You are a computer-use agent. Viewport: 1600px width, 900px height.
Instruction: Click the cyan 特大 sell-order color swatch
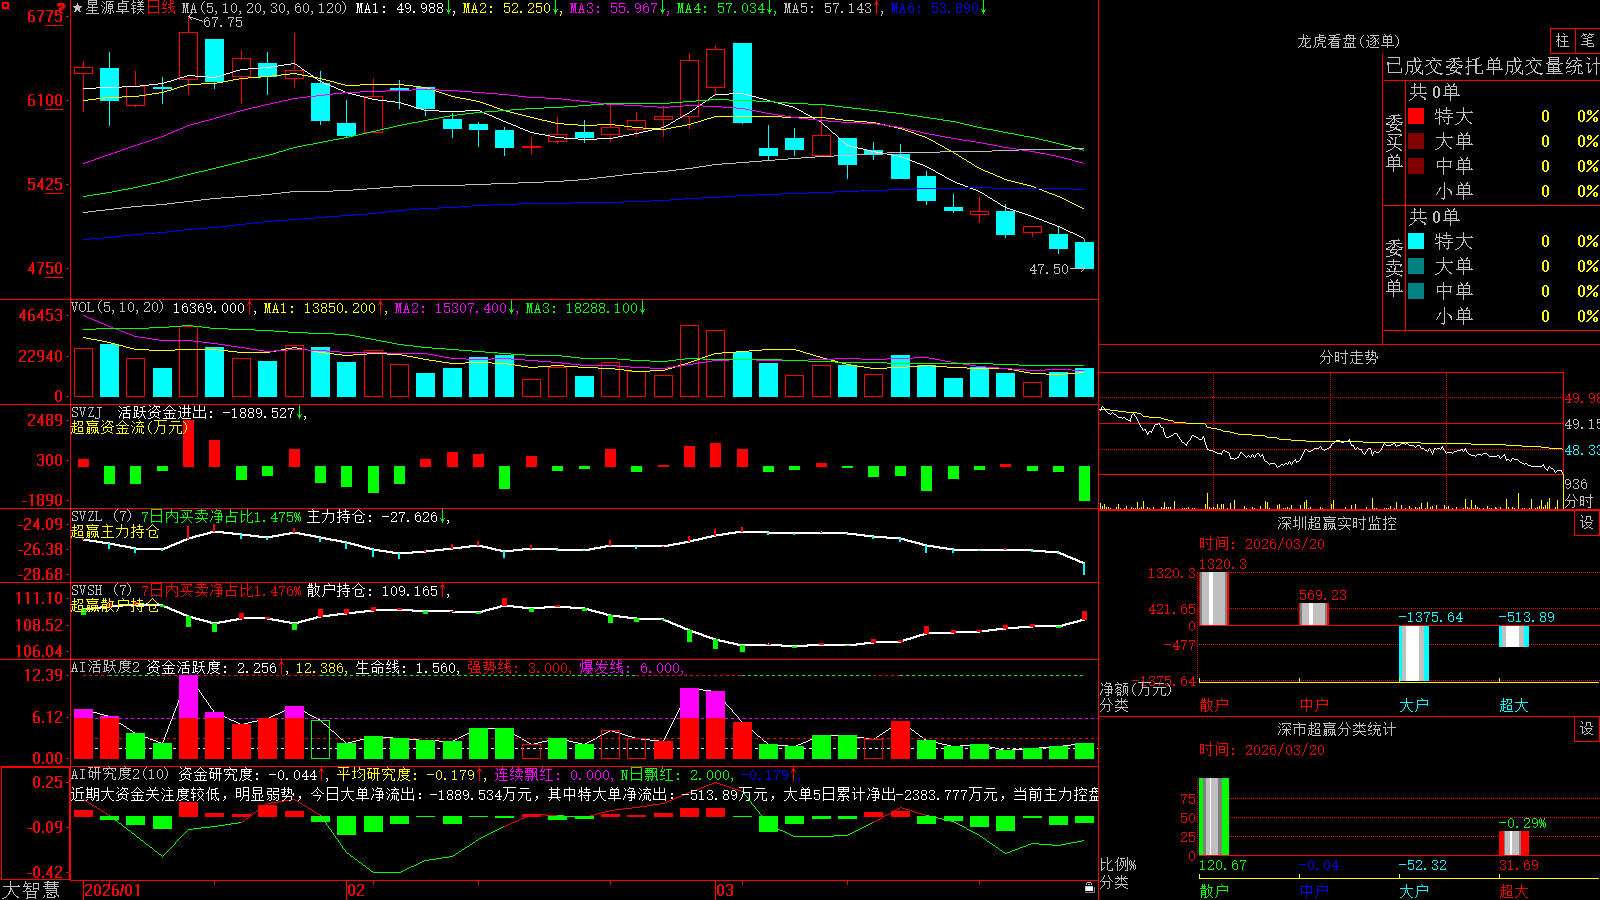[1416, 241]
